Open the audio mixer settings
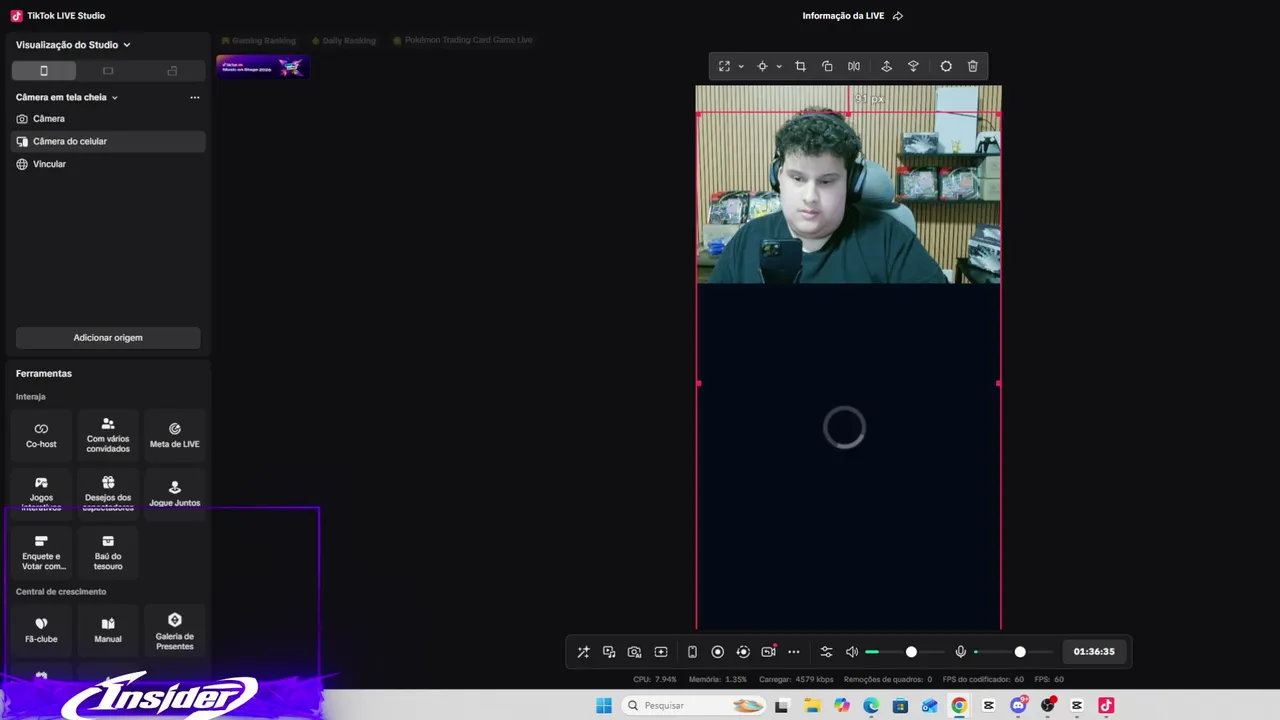This screenshot has width=1280, height=720. [x=826, y=652]
